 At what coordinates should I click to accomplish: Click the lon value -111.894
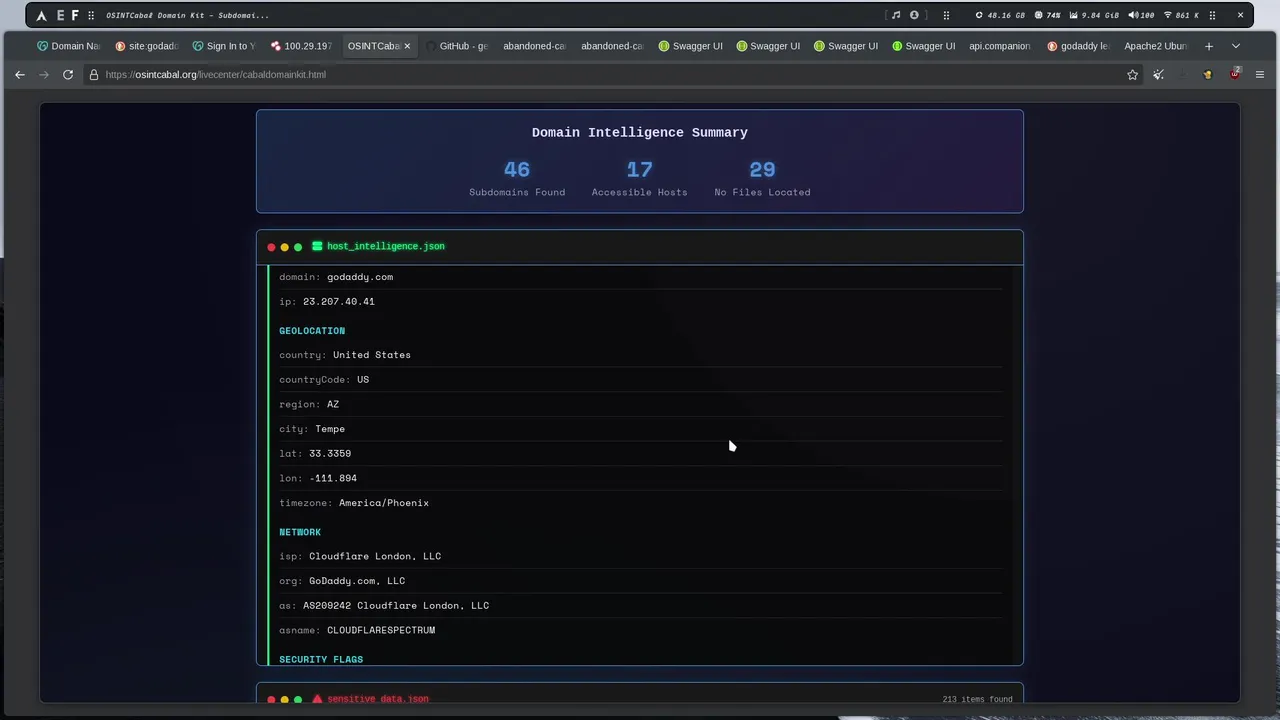[x=333, y=478]
